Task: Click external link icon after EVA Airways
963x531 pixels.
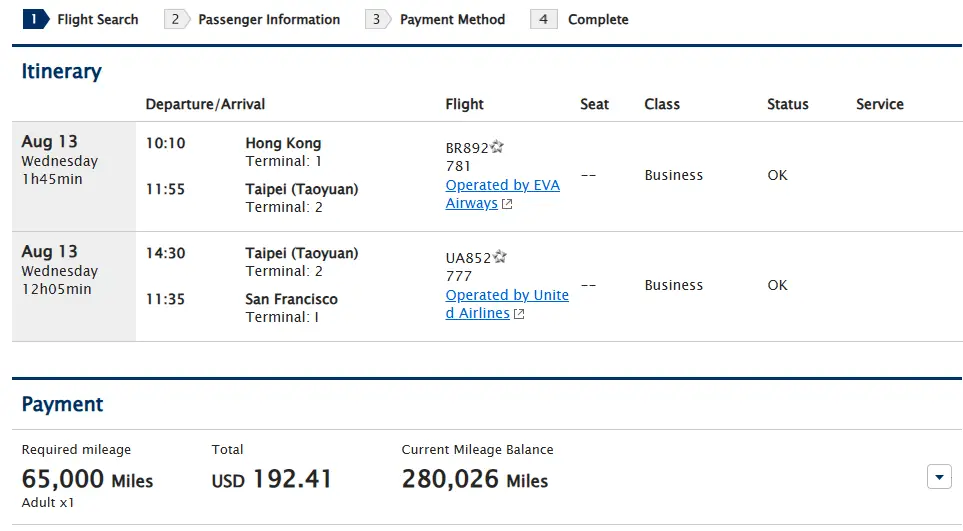Action: point(507,204)
